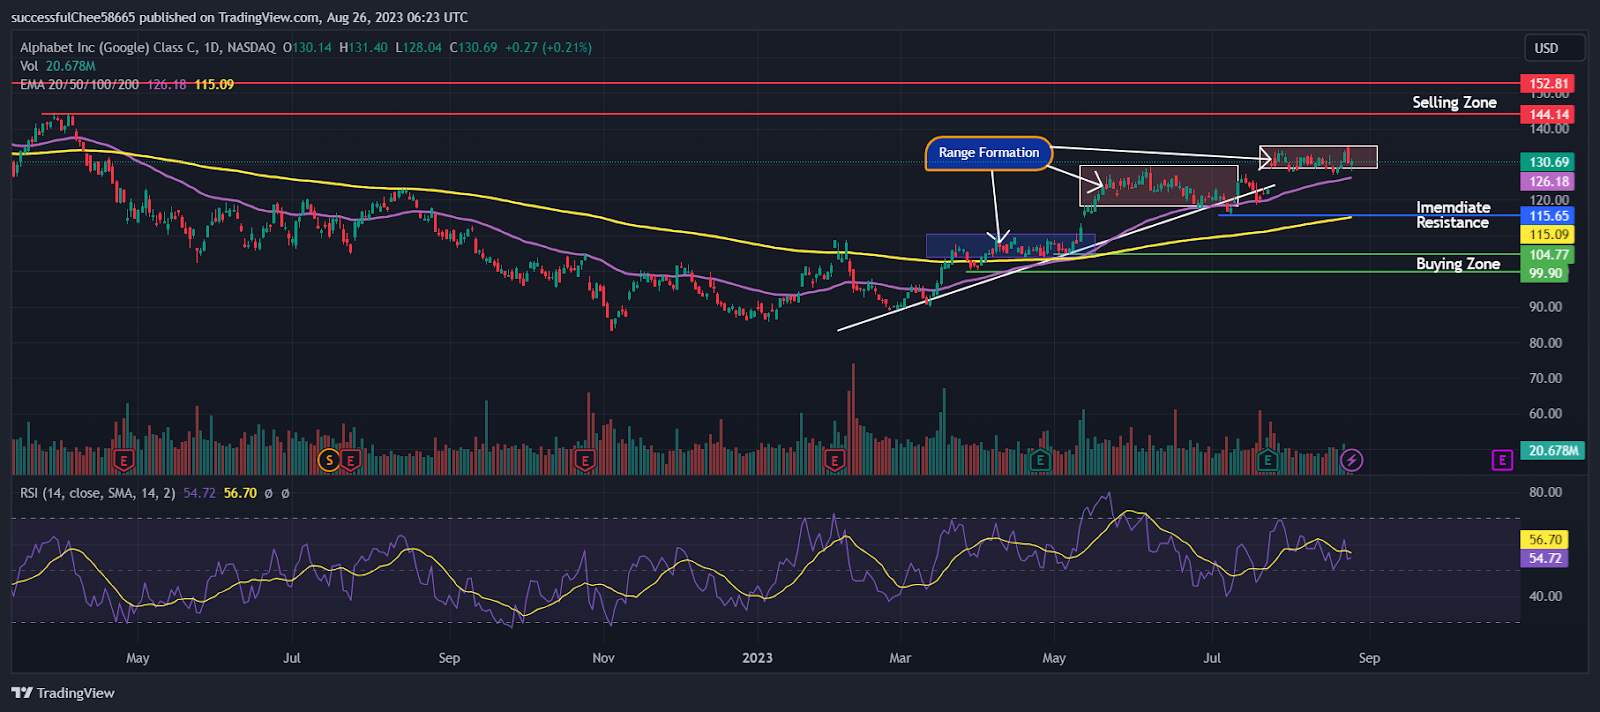Click the purple 'E' icon near volume label

click(1502, 460)
